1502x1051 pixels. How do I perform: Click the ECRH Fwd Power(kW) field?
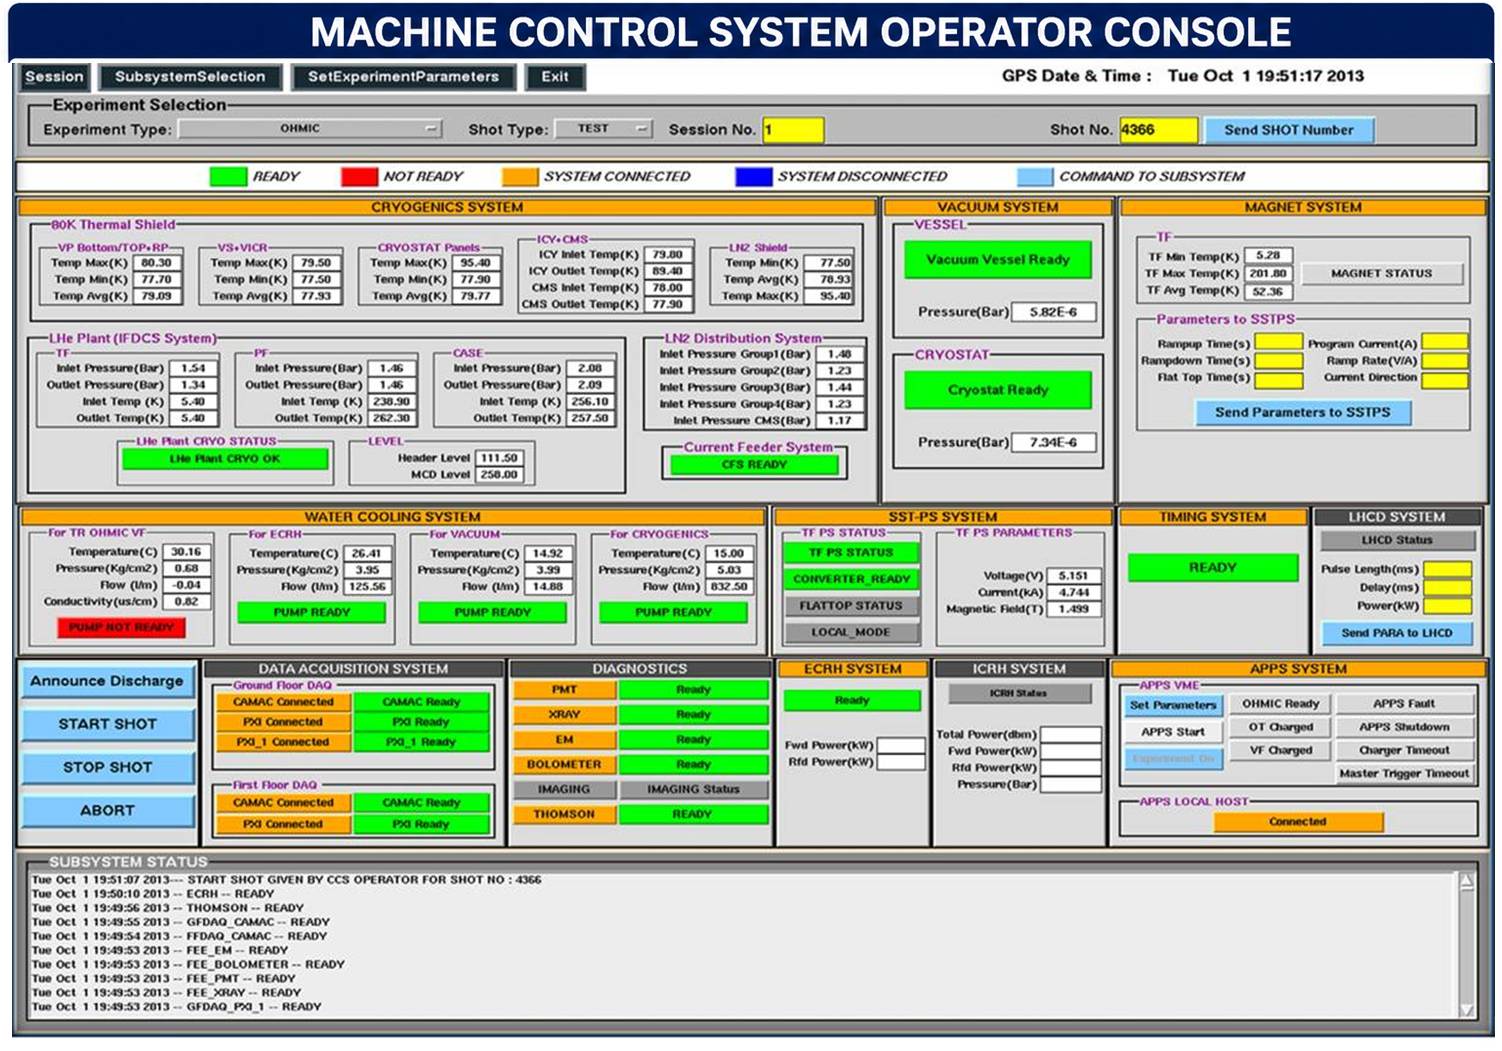point(900,745)
